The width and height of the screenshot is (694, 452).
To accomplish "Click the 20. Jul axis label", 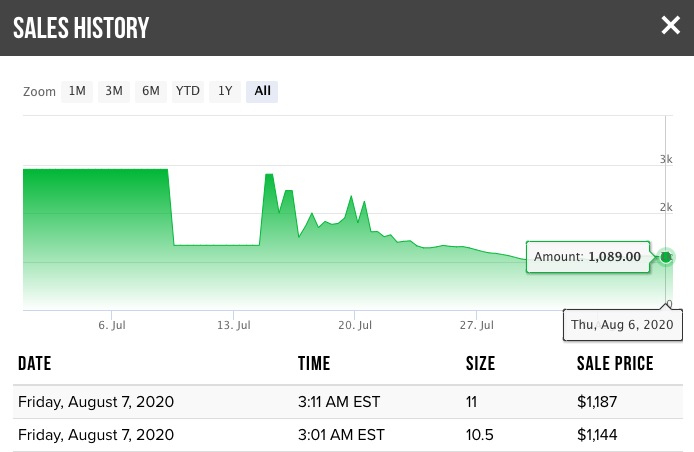I will pyautogui.click(x=355, y=325).
